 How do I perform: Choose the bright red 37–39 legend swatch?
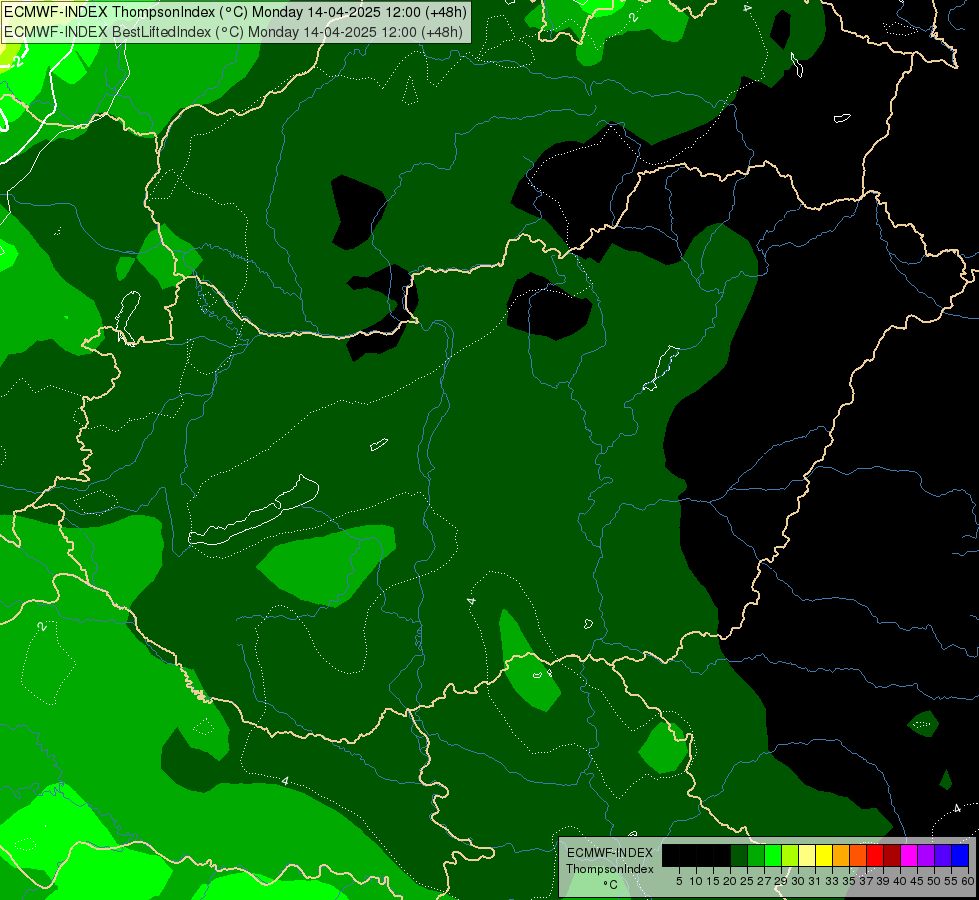click(875, 855)
